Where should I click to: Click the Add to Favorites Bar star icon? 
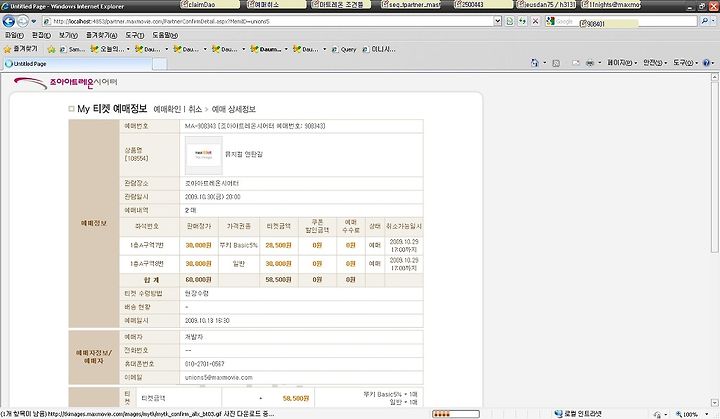click(x=51, y=49)
